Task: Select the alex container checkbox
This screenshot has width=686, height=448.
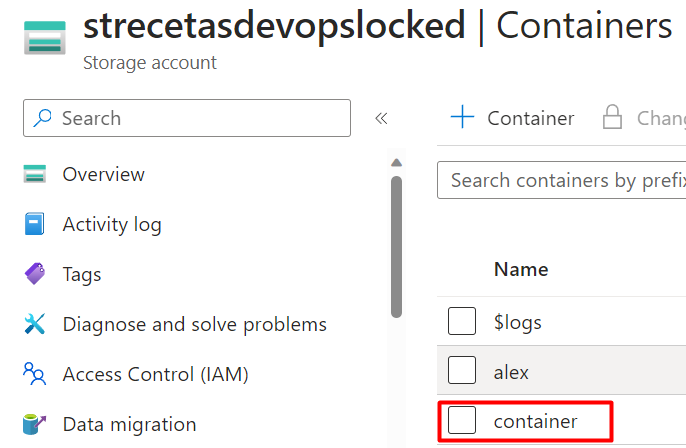Action: [462, 370]
